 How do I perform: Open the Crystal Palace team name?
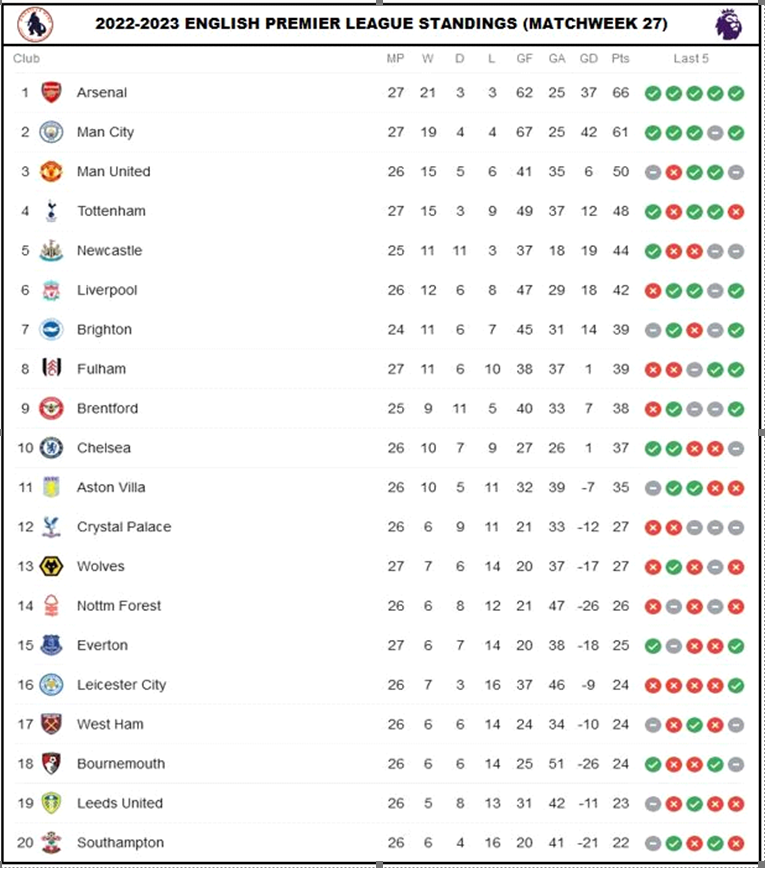click(x=124, y=527)
